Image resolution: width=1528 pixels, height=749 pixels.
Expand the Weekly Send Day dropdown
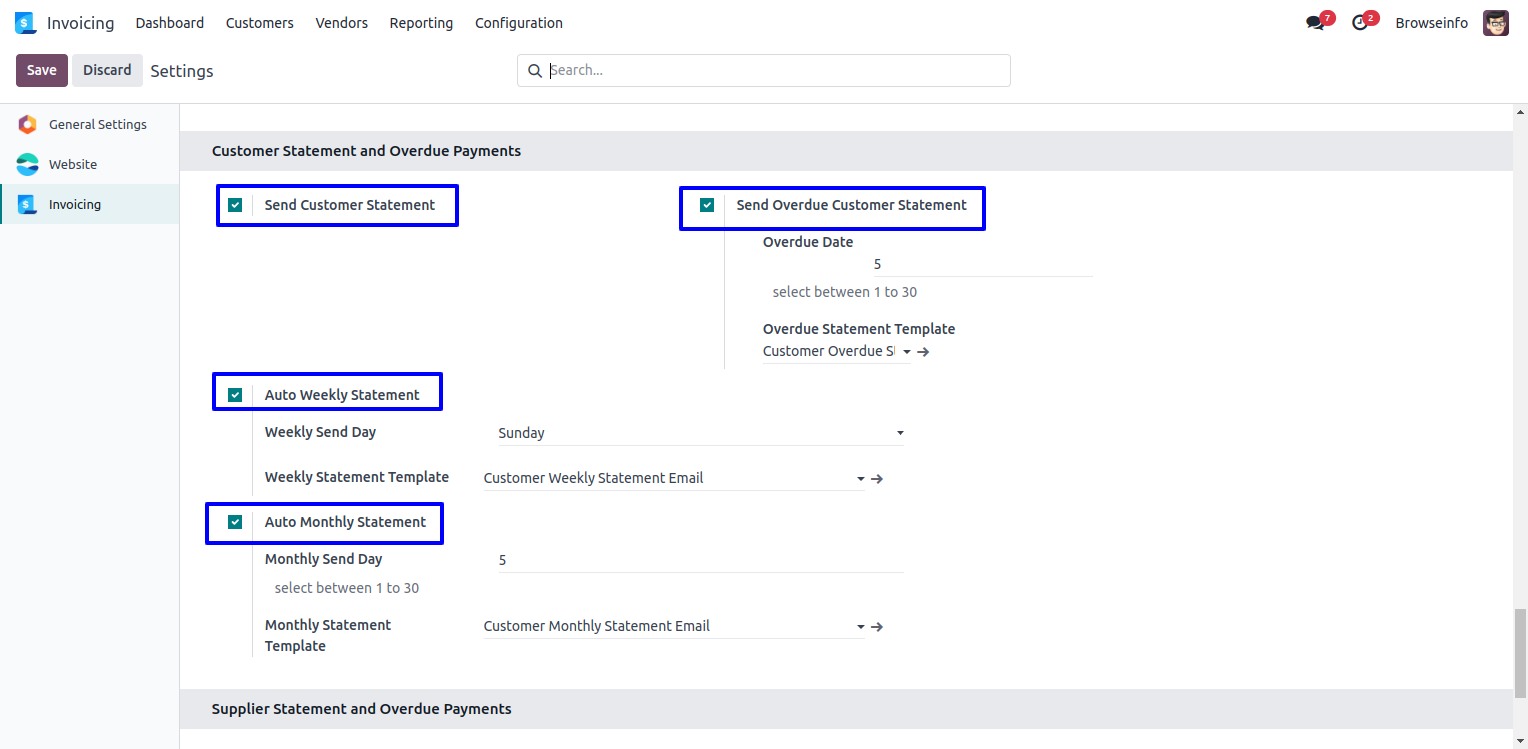tap(700, 433)
